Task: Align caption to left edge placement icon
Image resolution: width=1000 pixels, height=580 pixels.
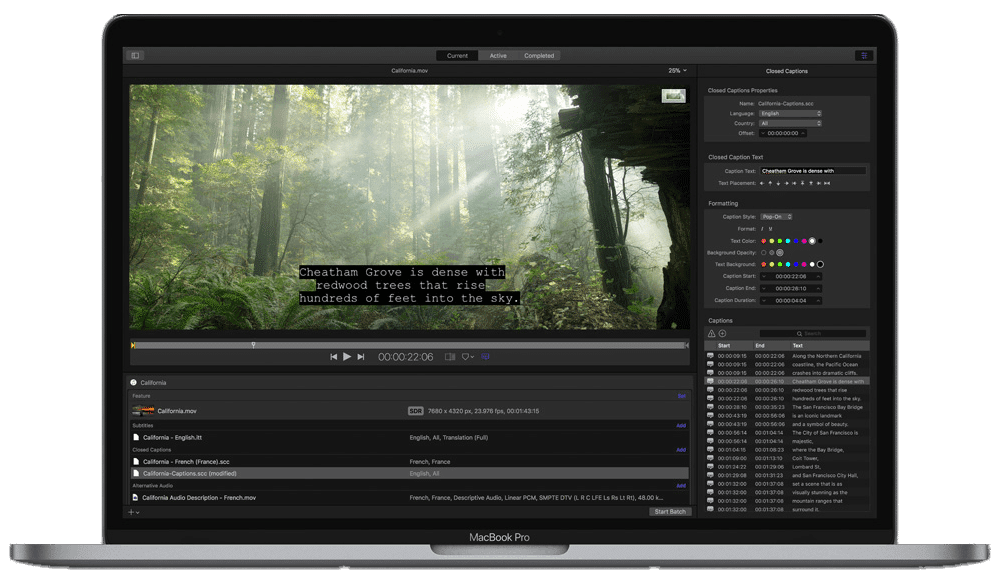Action: (x=794, y=183)
